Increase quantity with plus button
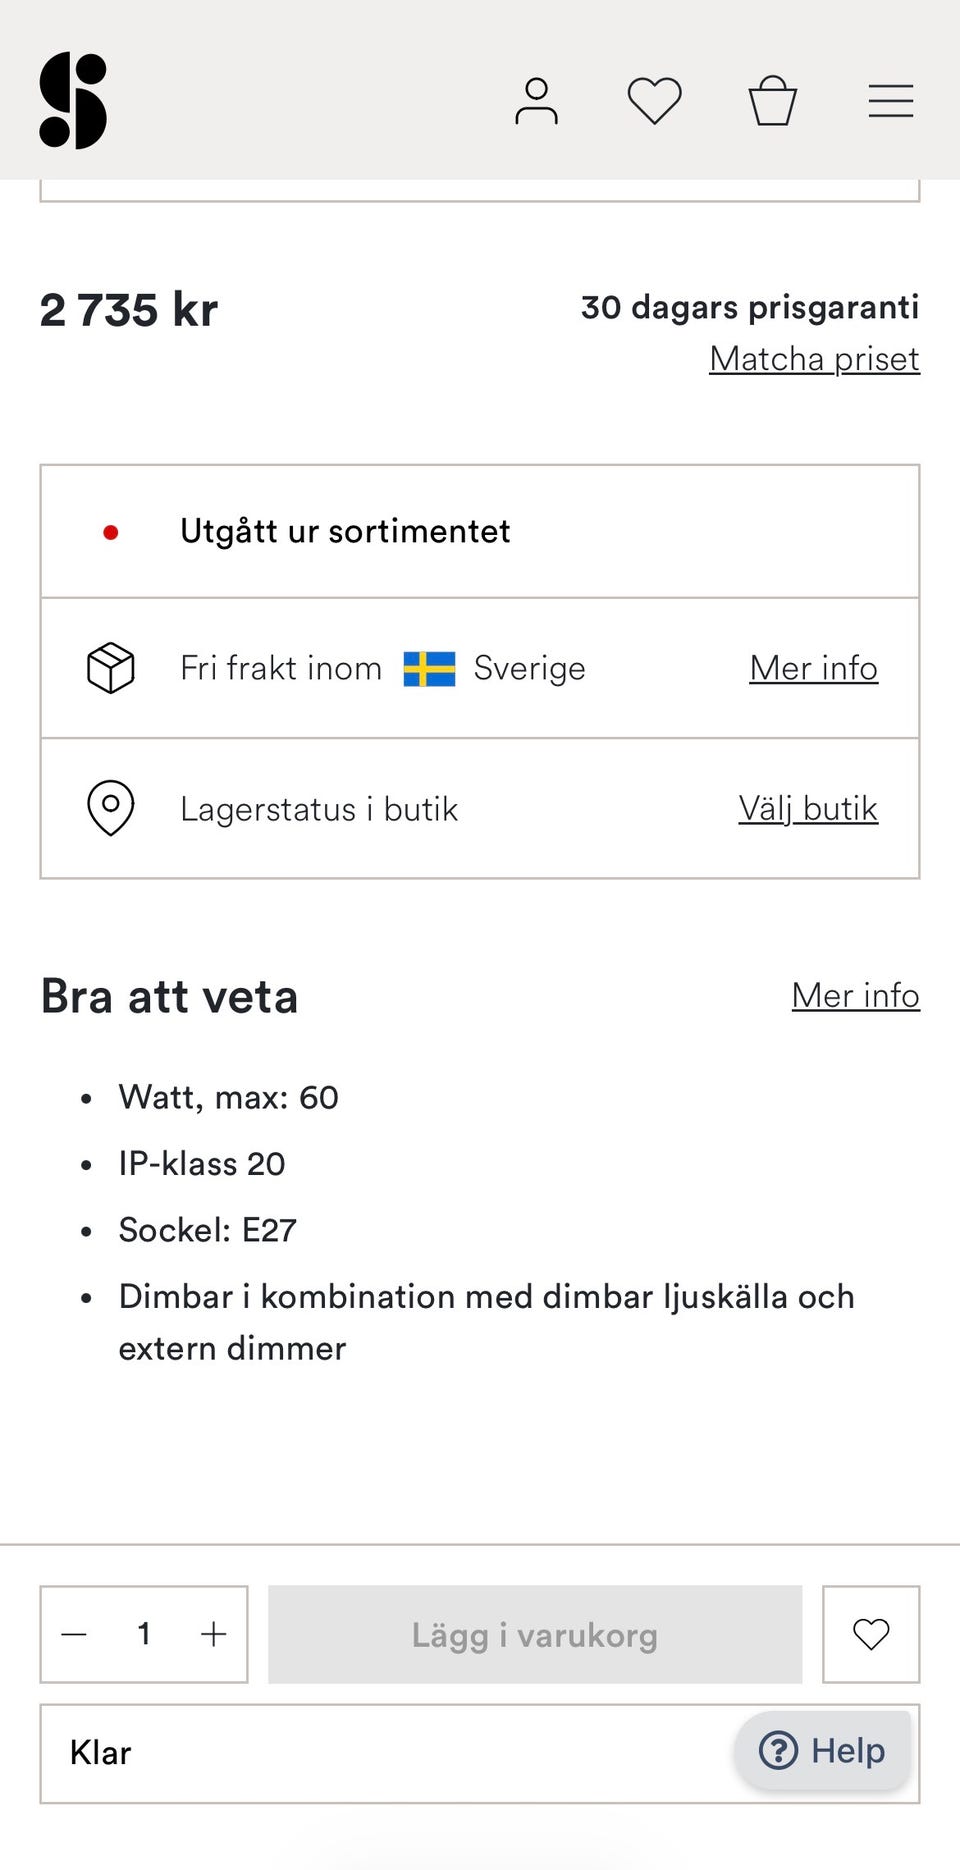Screen dimensions: 960x1870 coord(213,1635)
